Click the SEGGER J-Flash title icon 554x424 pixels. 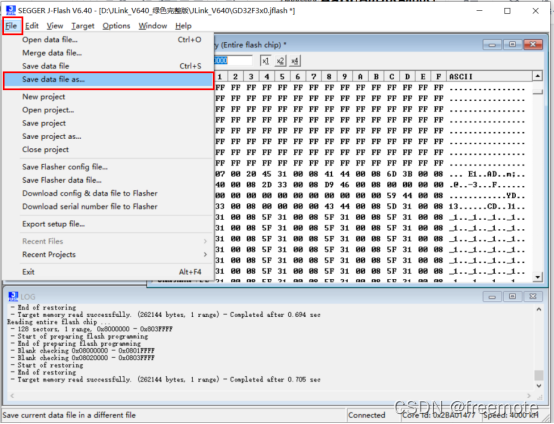tap(11, 11)
